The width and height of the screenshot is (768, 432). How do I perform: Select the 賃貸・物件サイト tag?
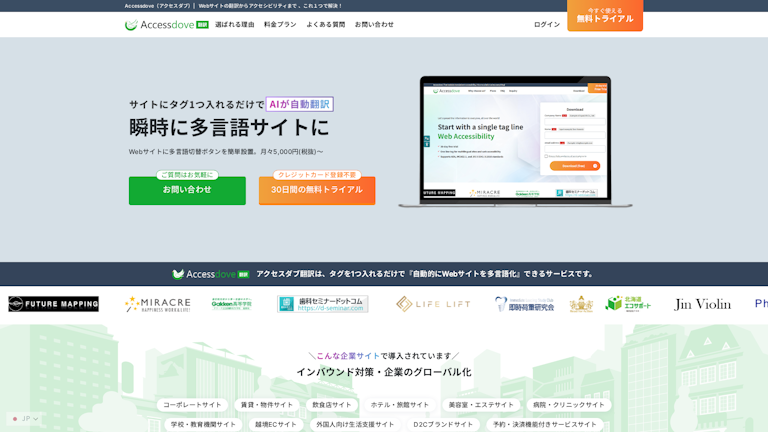coord(266,405)
